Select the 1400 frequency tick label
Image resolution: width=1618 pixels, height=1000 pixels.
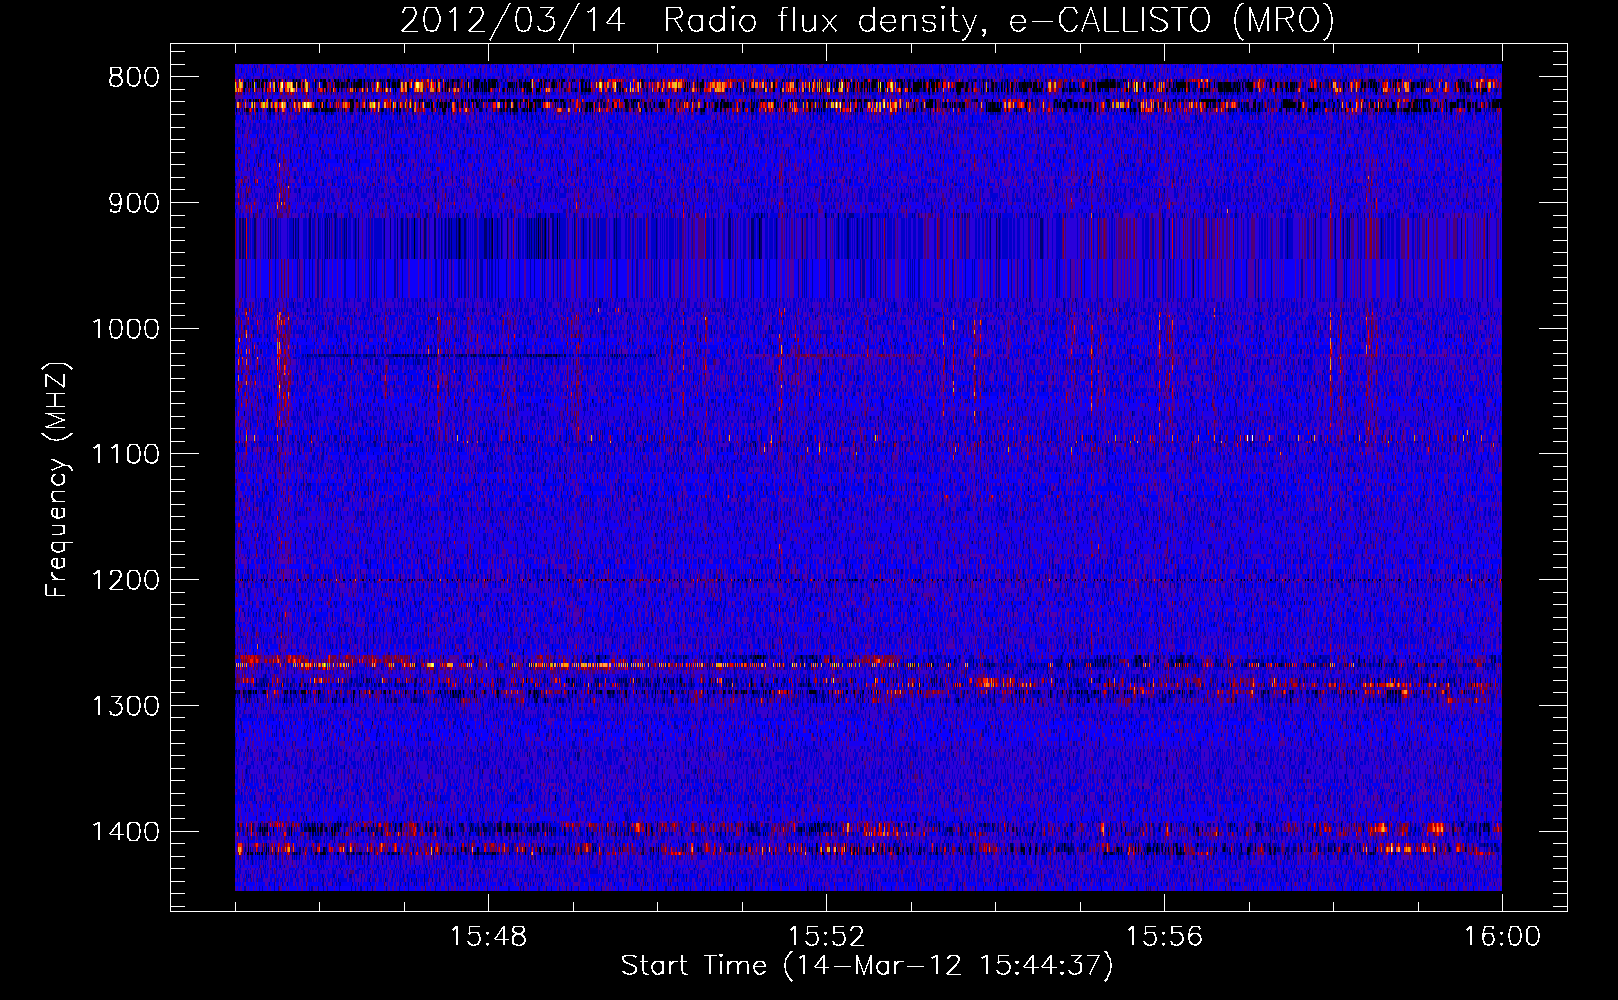click(126, 832)
